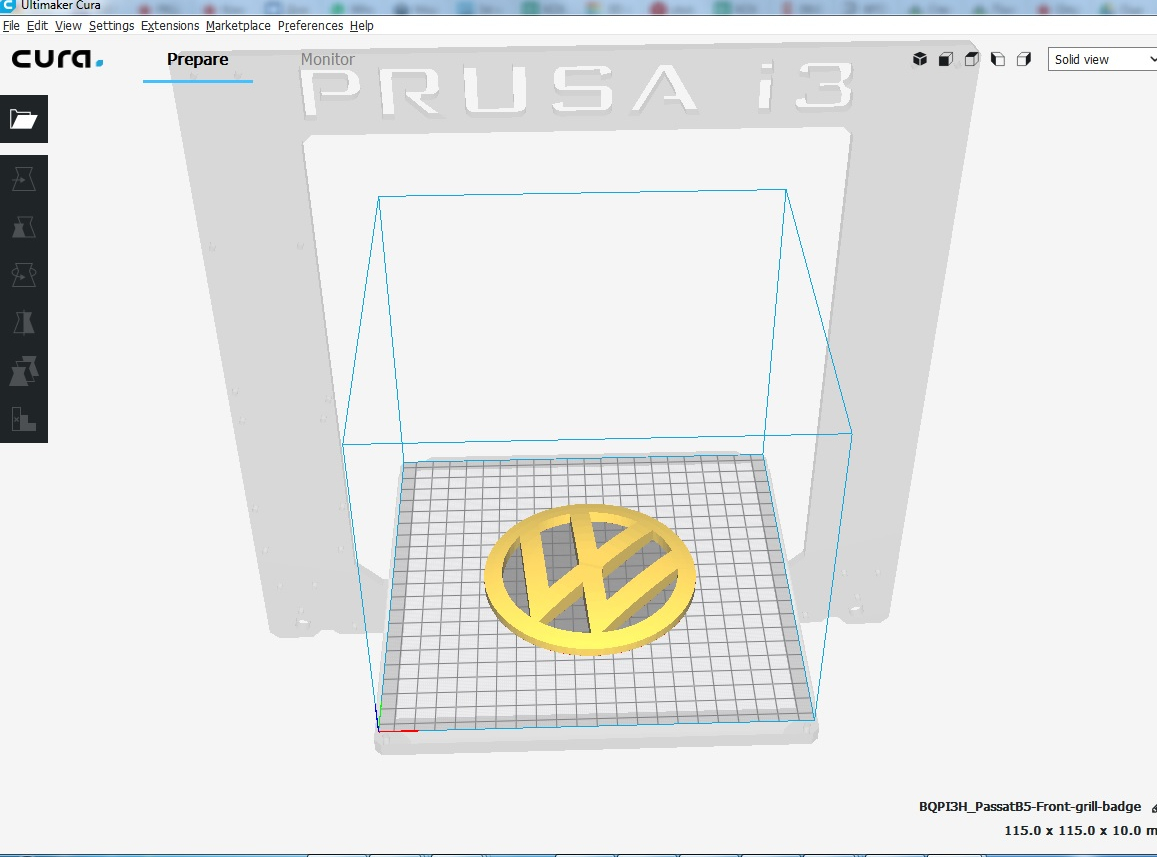Click the 115.0 x 115.0 x 10.0 dimensions text

coord(1080,830)
